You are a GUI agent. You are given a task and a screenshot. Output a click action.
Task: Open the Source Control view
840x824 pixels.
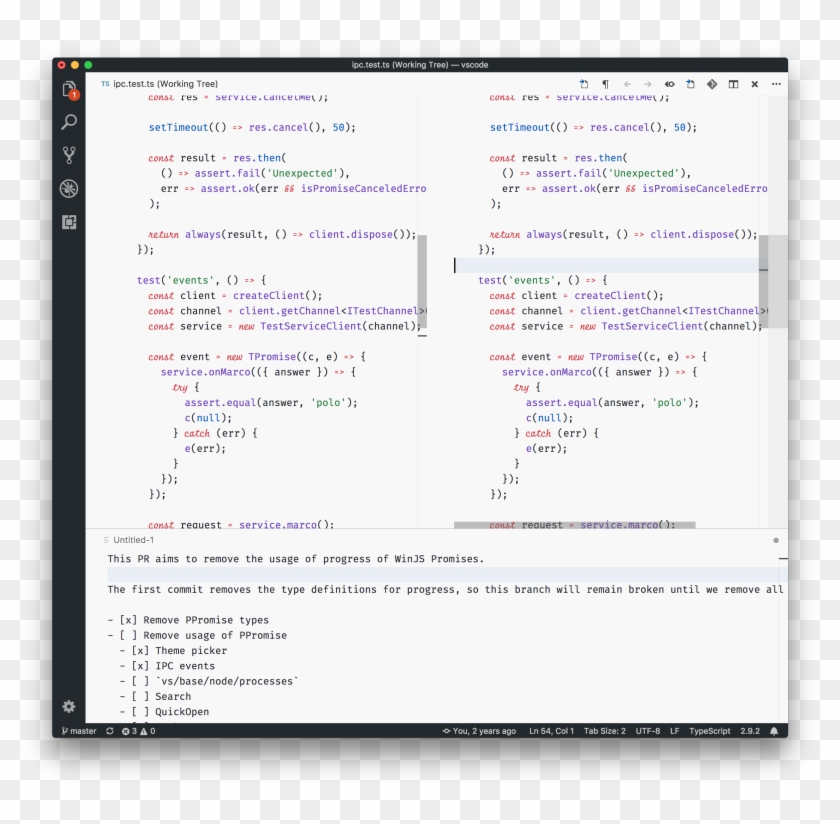[69, 155]
